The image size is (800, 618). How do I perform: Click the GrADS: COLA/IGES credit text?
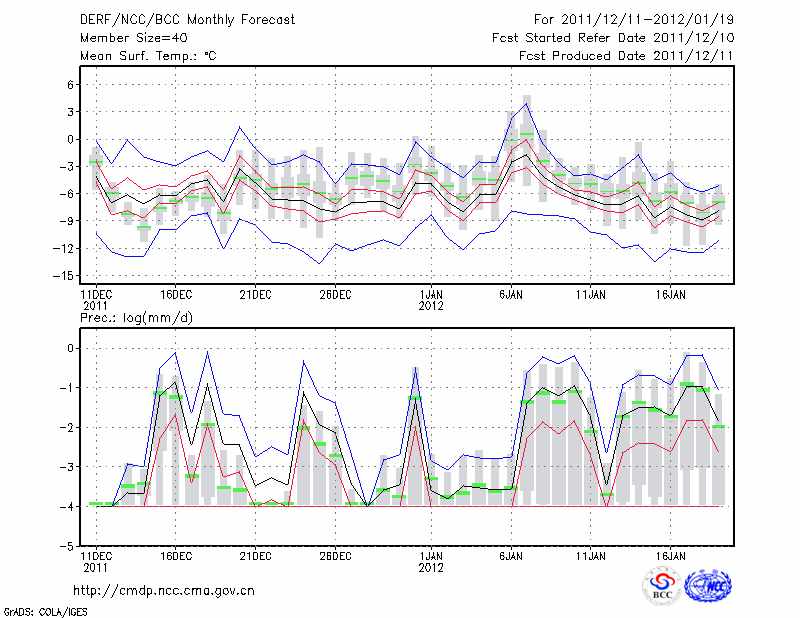click(x=46, y=610)
